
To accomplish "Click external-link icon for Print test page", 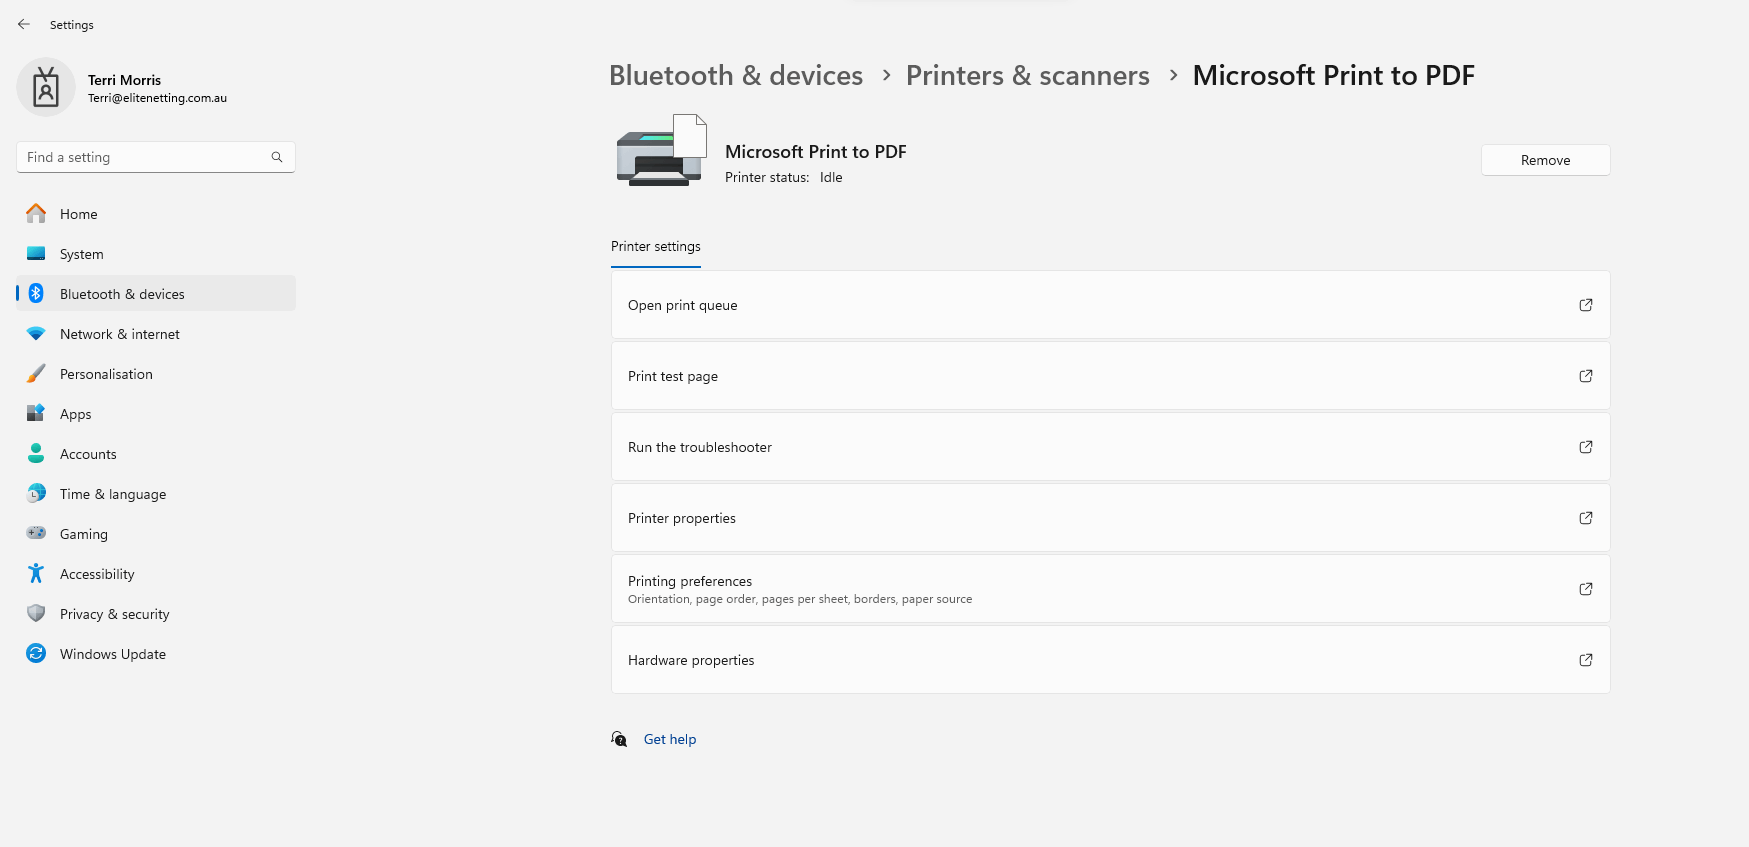I will [x=1586, y=376].
